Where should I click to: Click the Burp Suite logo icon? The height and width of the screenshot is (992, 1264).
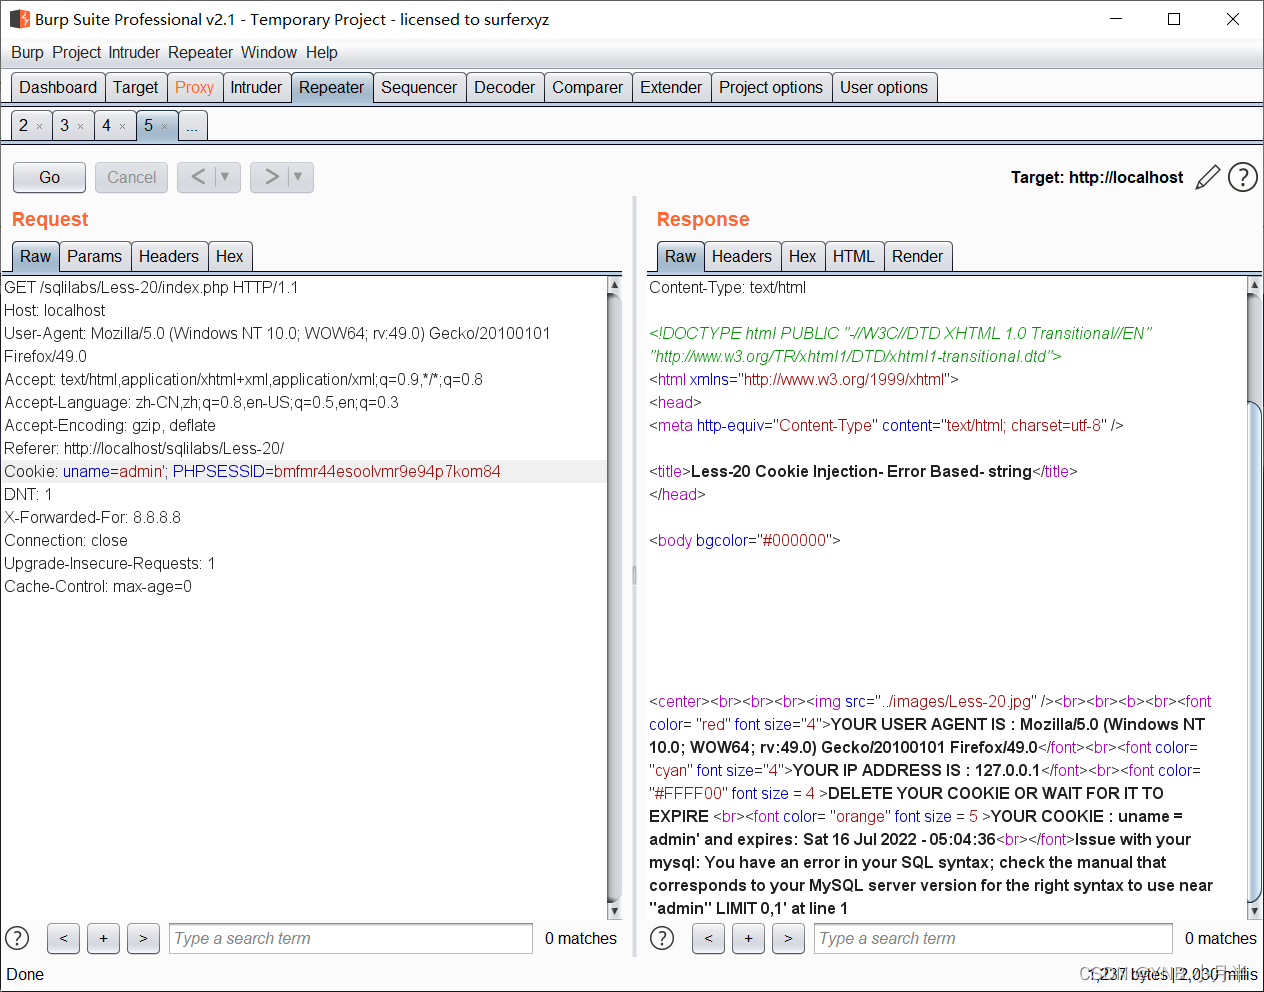tap(19, 19)
